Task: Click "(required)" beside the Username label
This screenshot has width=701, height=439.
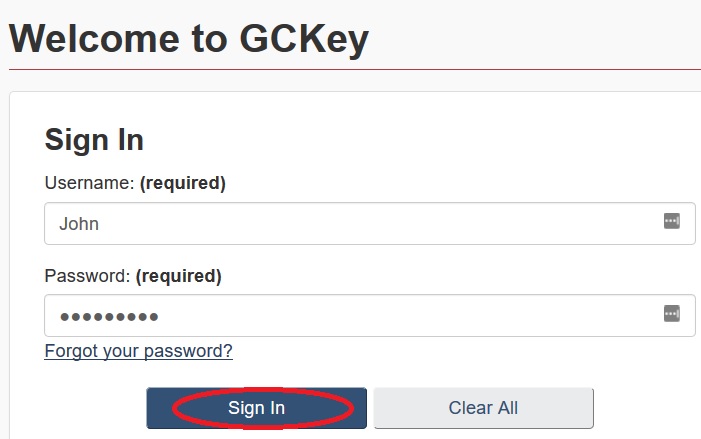Action: 182,183
